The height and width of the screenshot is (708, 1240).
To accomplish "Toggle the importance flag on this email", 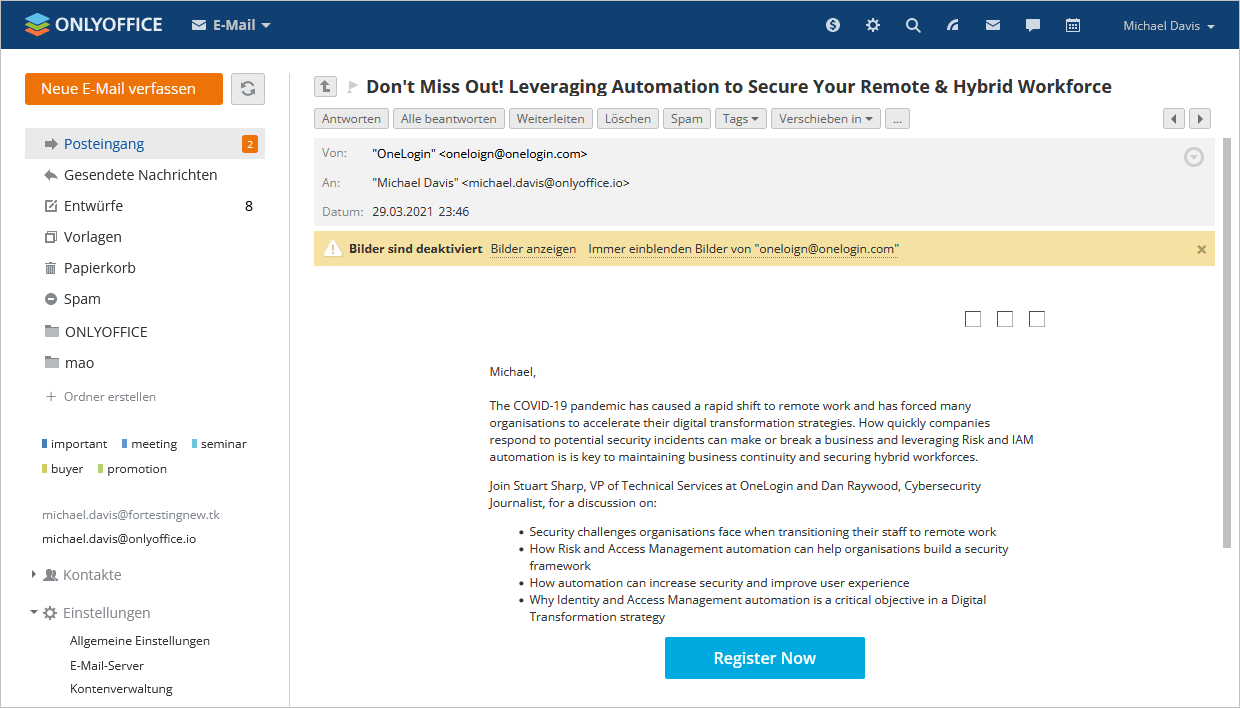I will click(x=352, y=87).
